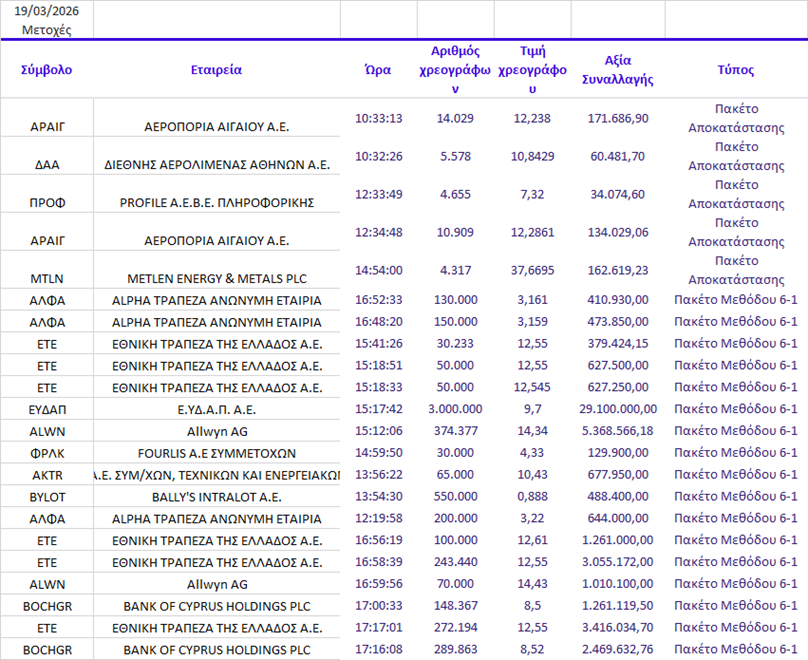Click the value cell 34.074,60
Image resolution: width=808 pixels, height=660 pixels.
tap(618, 194)
